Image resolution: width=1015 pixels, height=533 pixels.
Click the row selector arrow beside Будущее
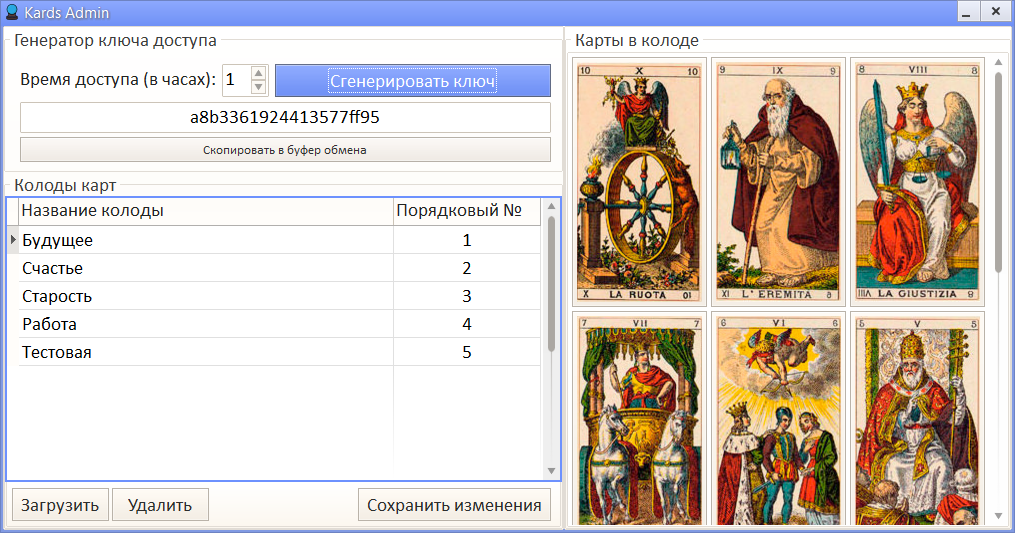13,240
